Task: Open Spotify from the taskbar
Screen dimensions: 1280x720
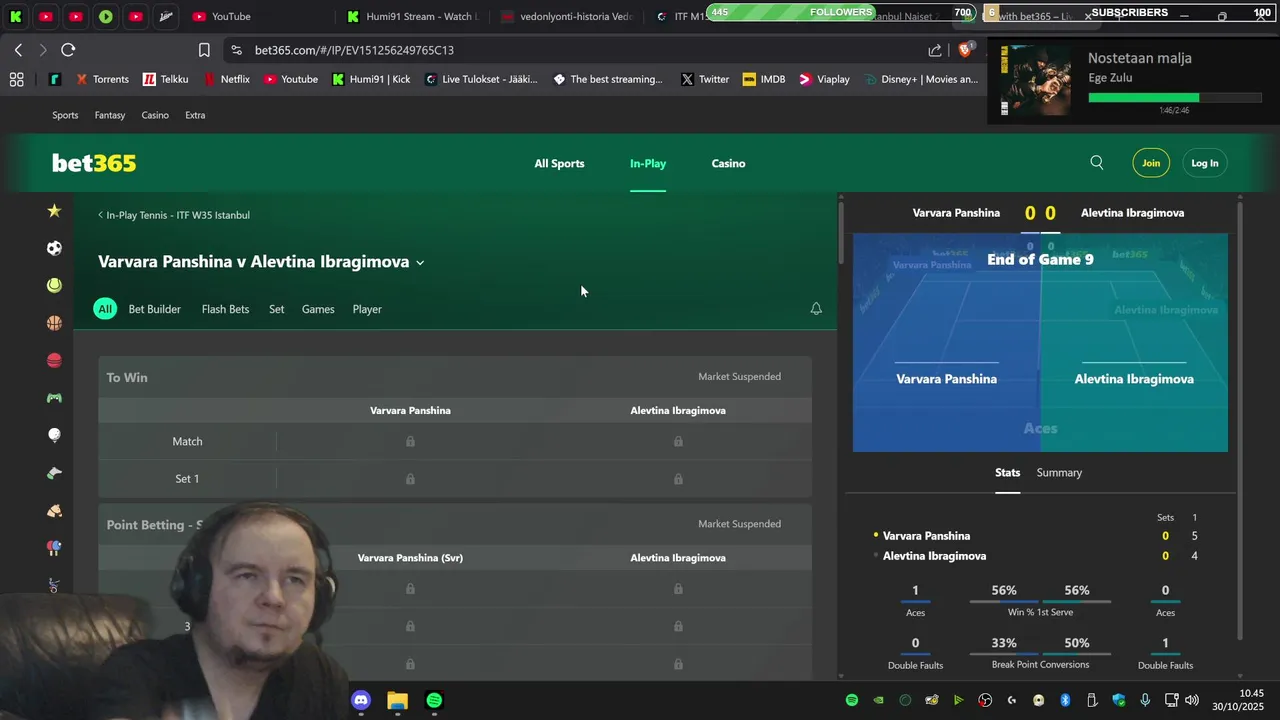Action: tap(434, 701)
